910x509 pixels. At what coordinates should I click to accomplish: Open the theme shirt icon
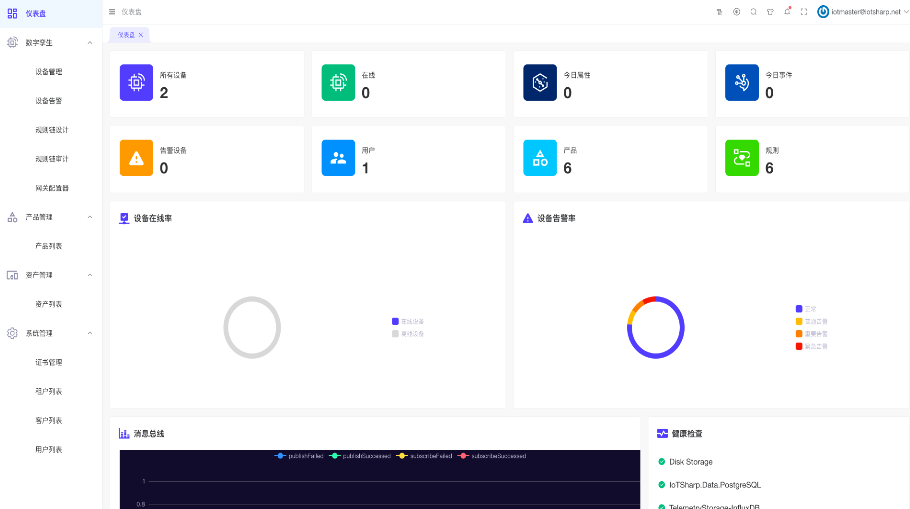click(770, 12)
